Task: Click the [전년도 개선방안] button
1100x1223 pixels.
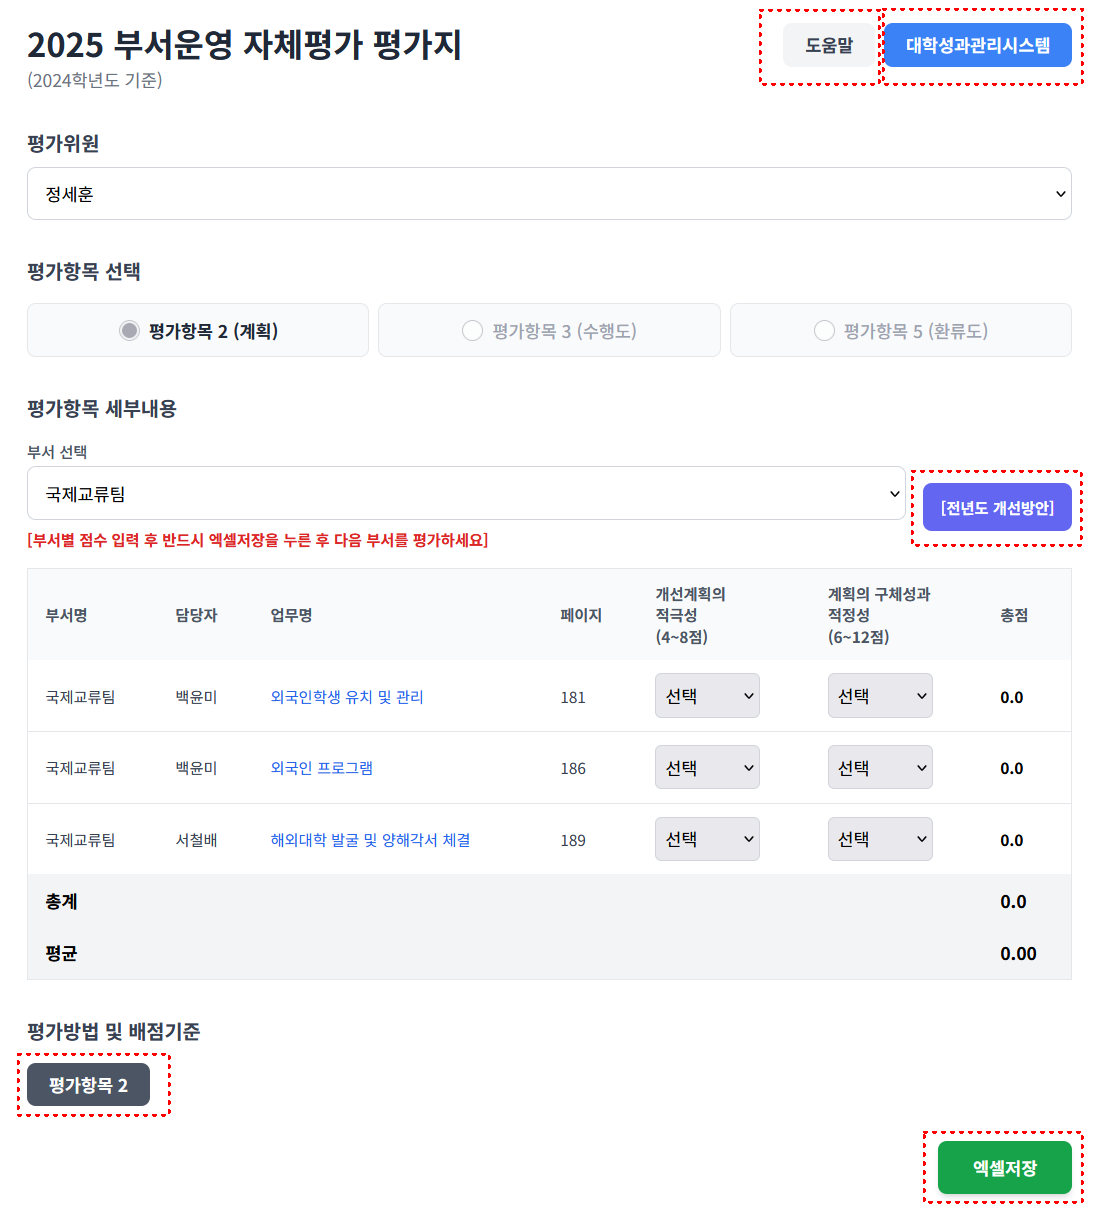Action: [x=997, y=508]
